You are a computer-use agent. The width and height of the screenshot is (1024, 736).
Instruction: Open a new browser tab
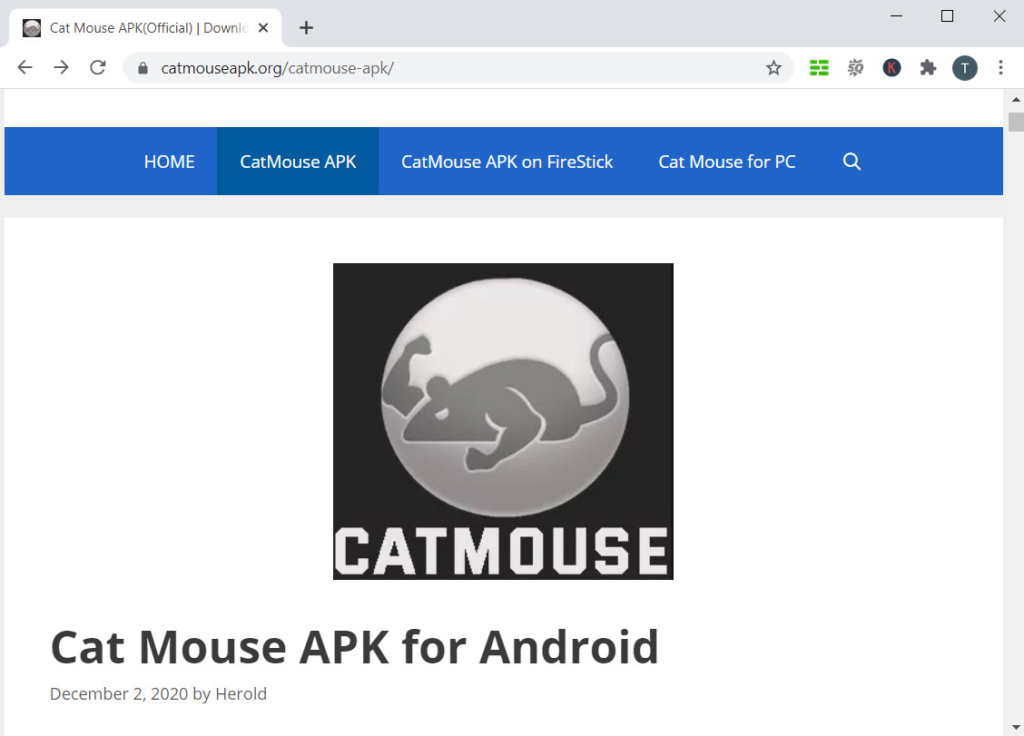(306, 28)
